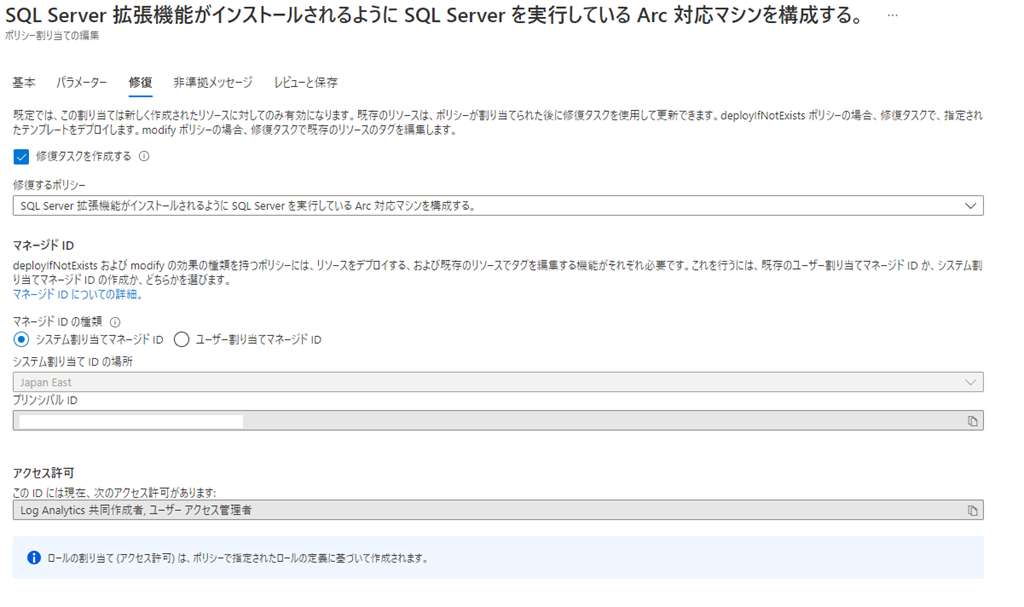This screenshot has width=1024, height=607.
Task: Click the マネージド ID section heading
Action: pos(44,246)
